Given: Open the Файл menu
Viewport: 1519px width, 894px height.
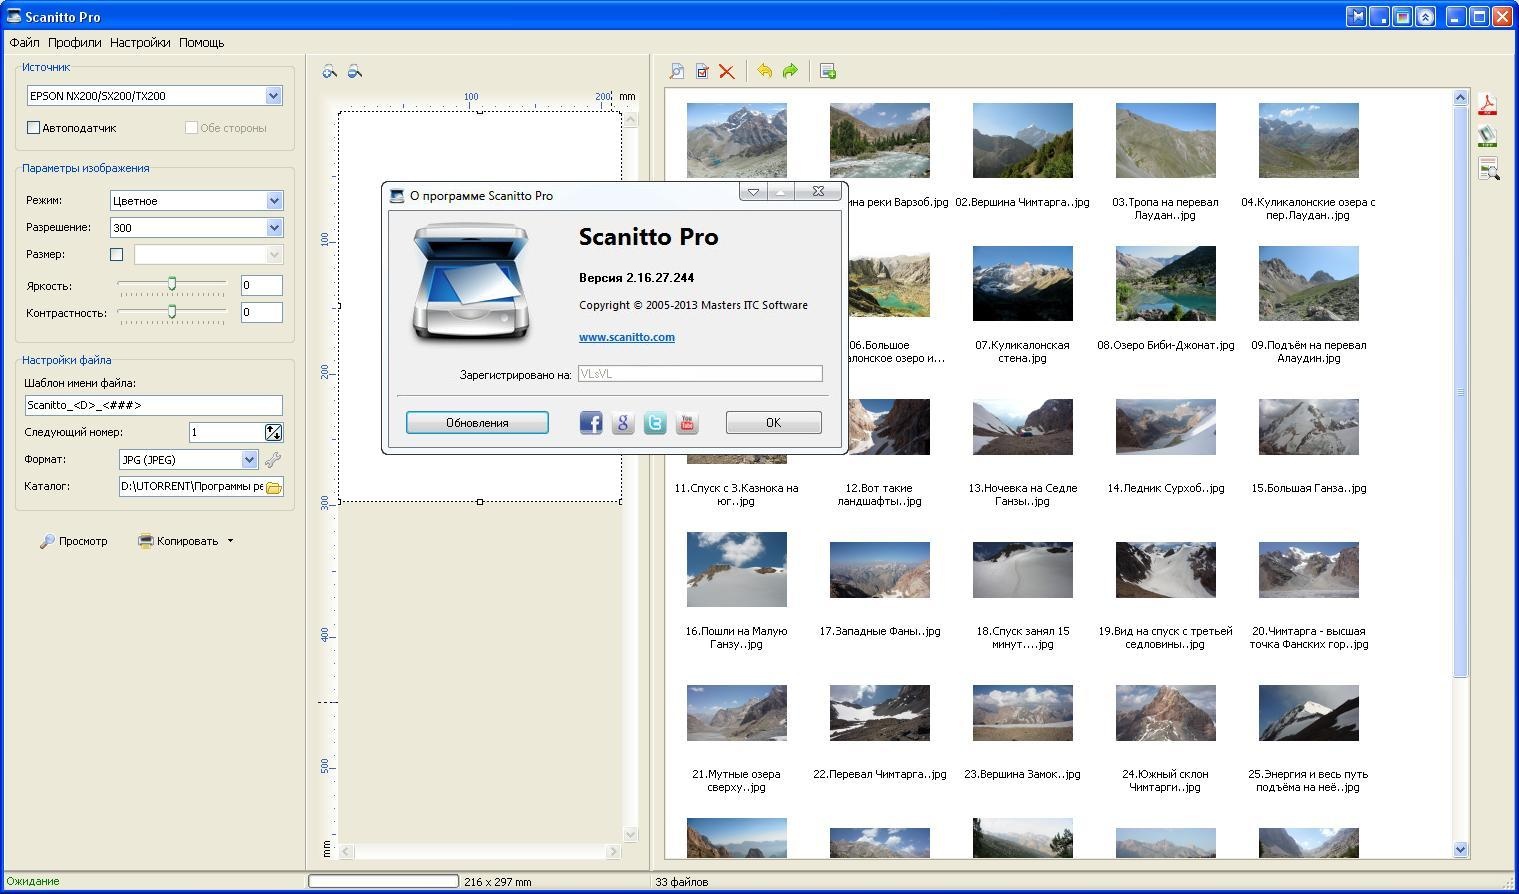Looking at the screenshot, I should tap(24, 43).
